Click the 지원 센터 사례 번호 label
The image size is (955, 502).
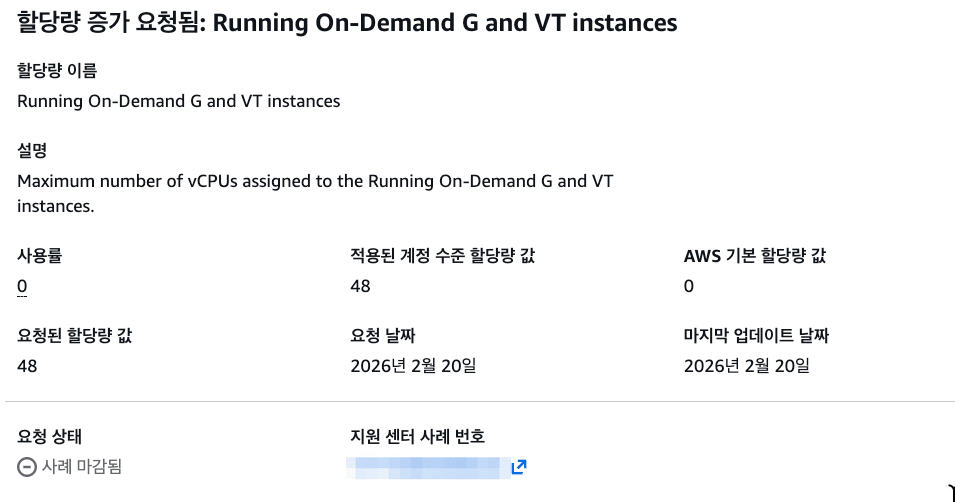coord(417,436)
